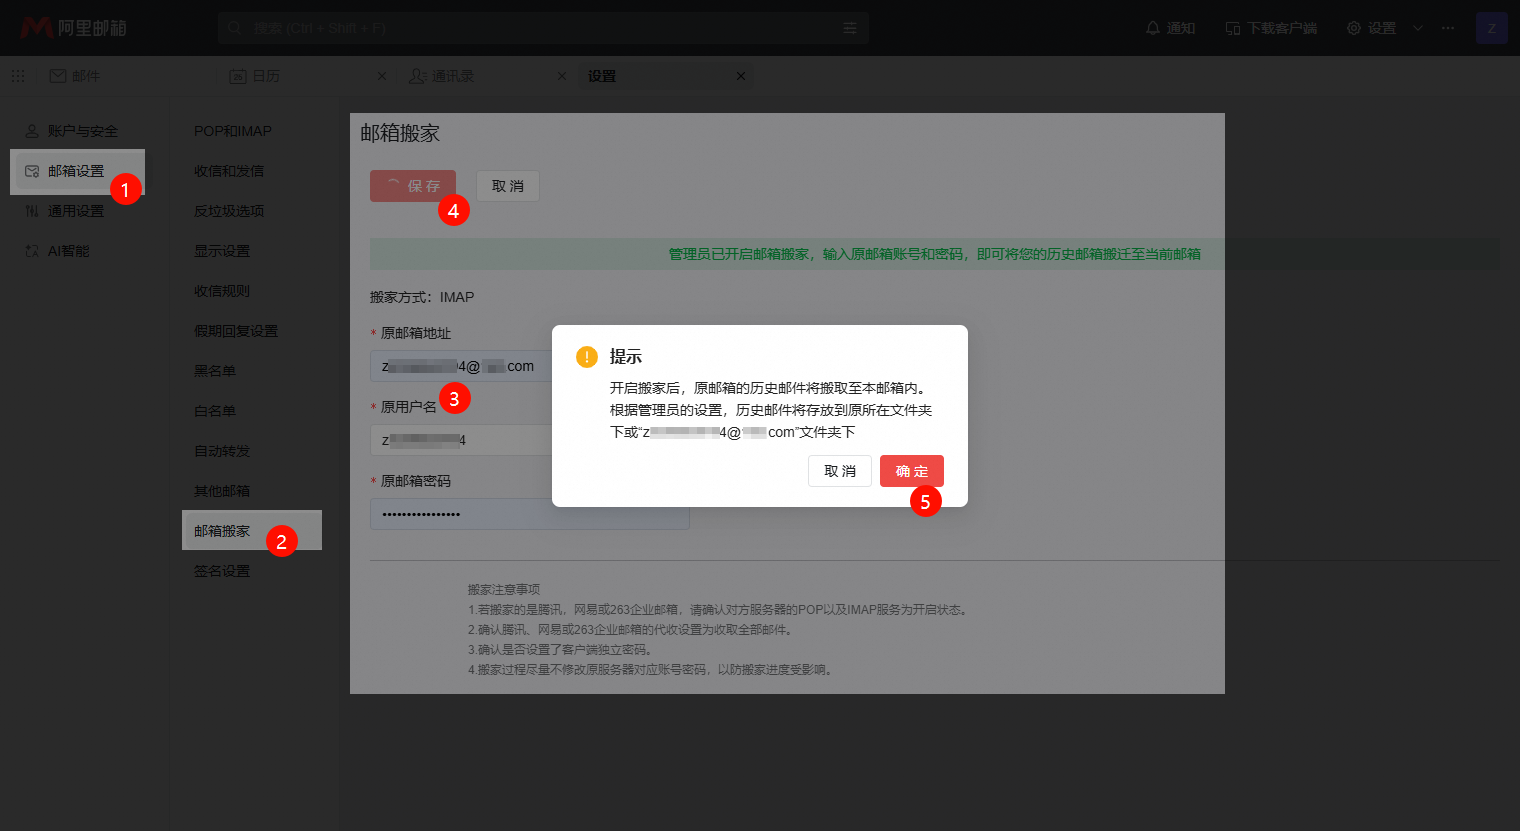Click 取消 in the 提示 dialog

pyautogui.click(x=839, y=471)
